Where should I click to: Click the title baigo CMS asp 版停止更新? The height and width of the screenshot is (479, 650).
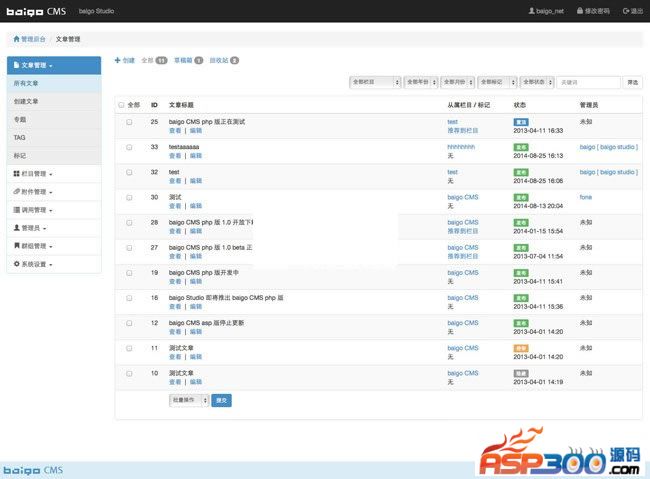tap(206, 323)
